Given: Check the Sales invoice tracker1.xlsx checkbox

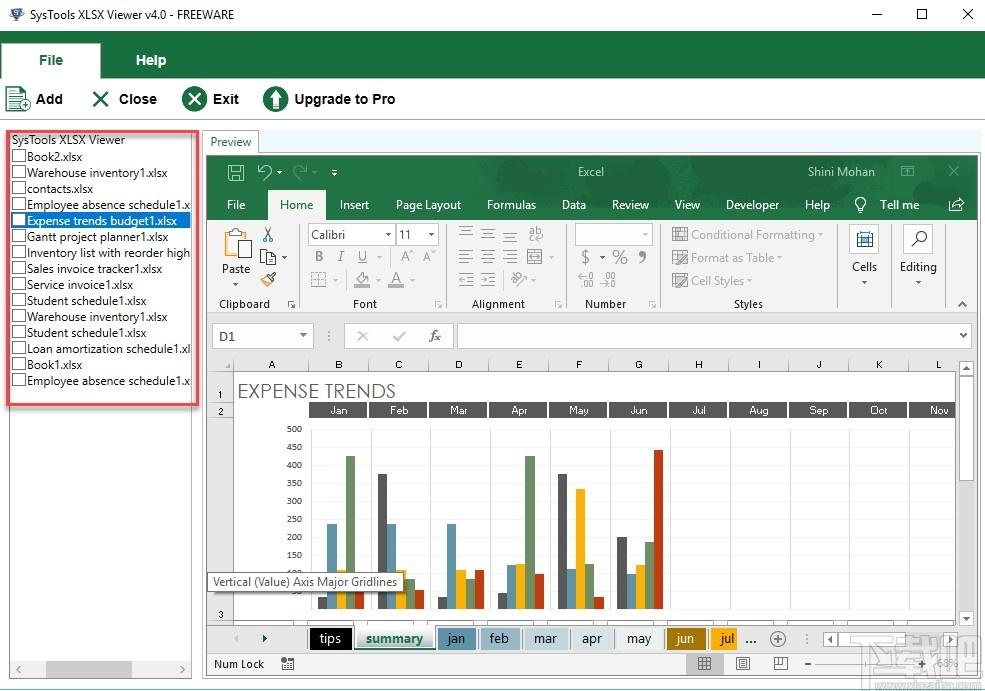Looking at the screenshot, I should click(19, 268).
